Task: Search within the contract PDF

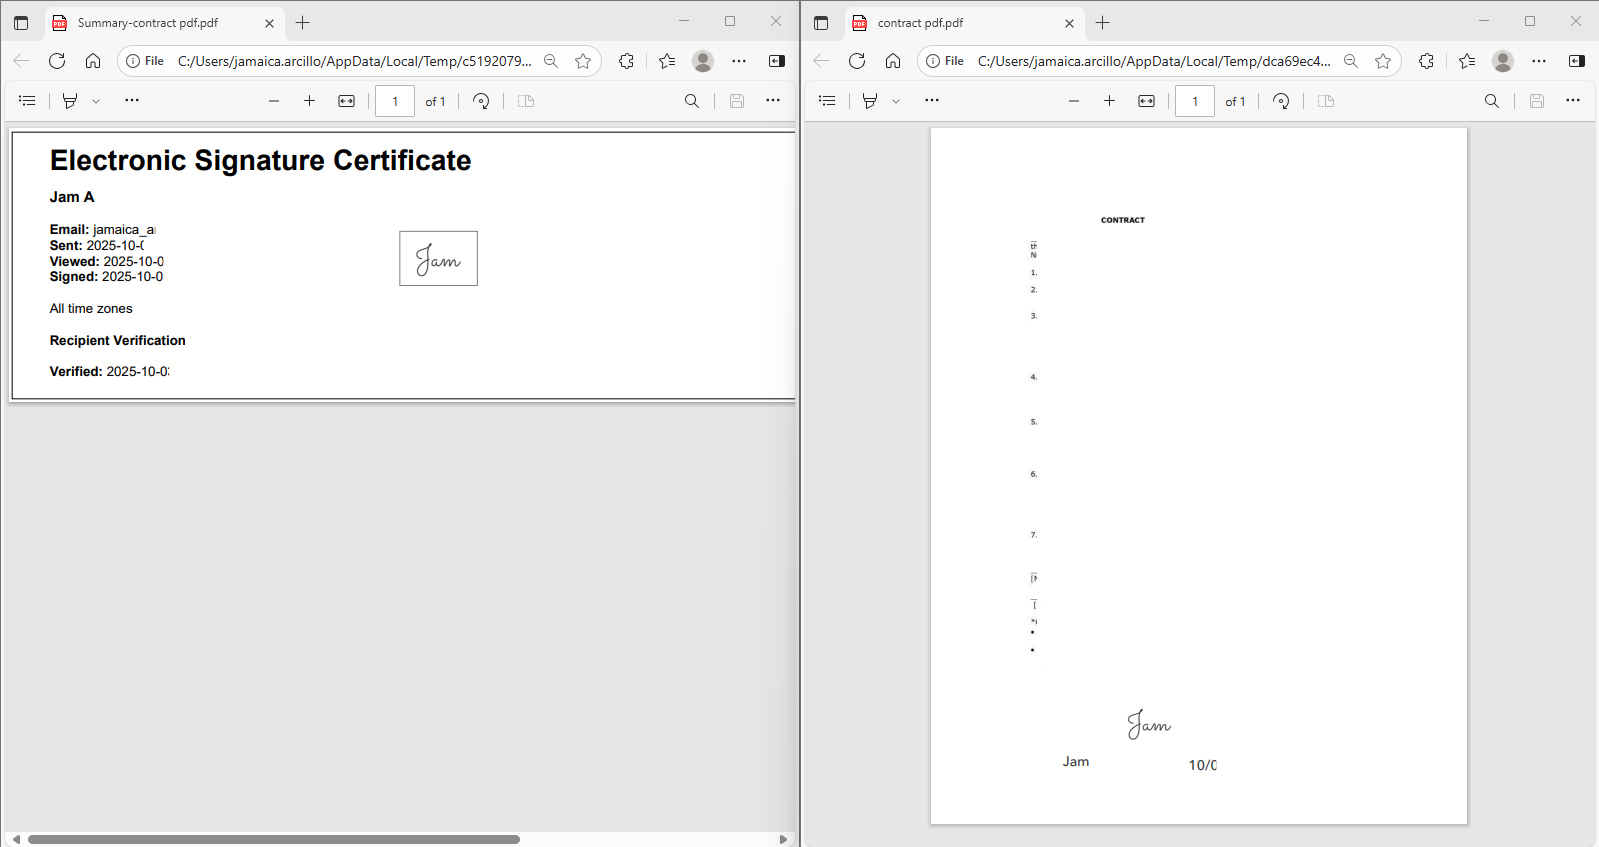Action: [1492, 101]
